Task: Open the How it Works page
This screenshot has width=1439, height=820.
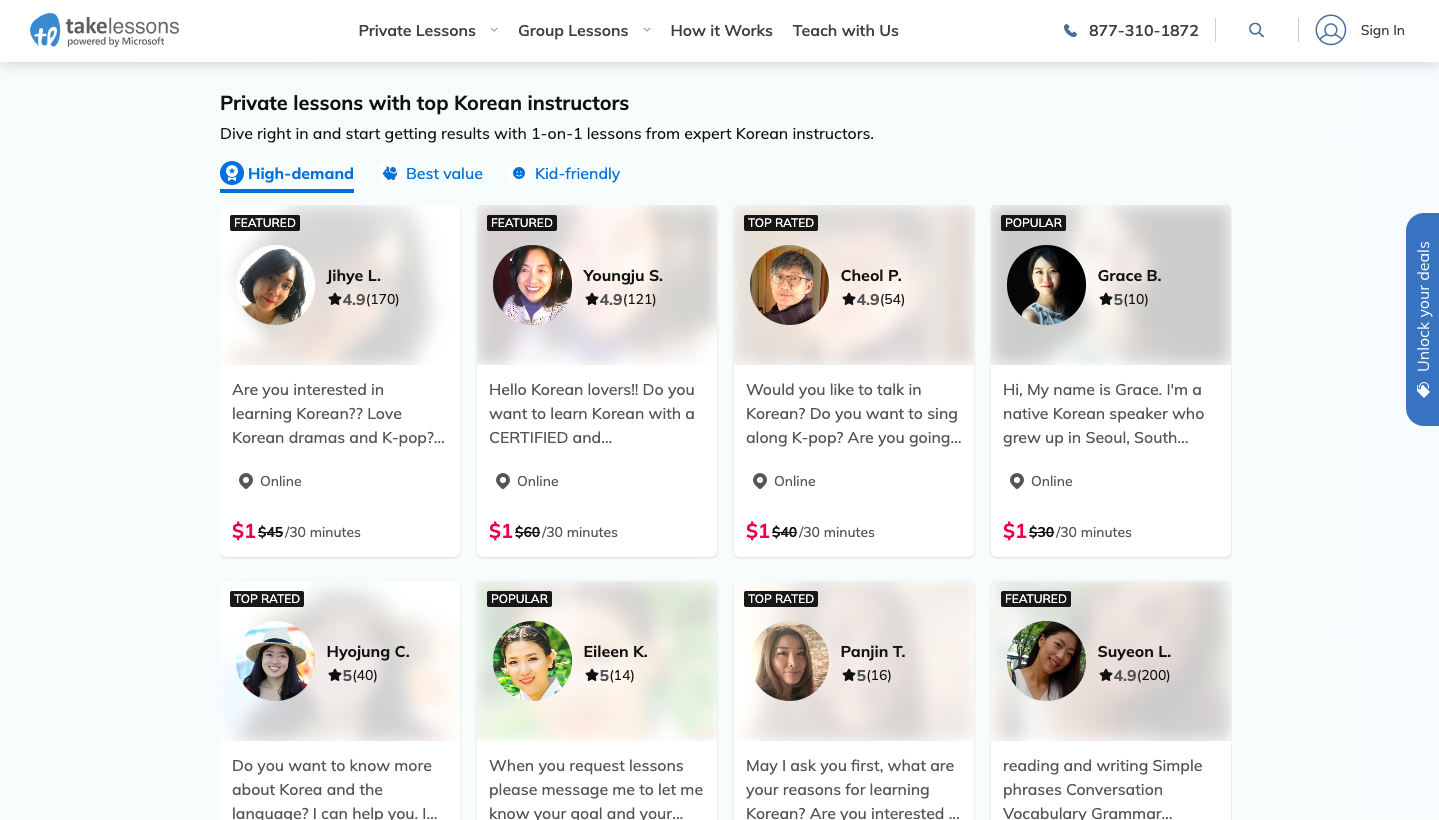Action: [721, 31]
